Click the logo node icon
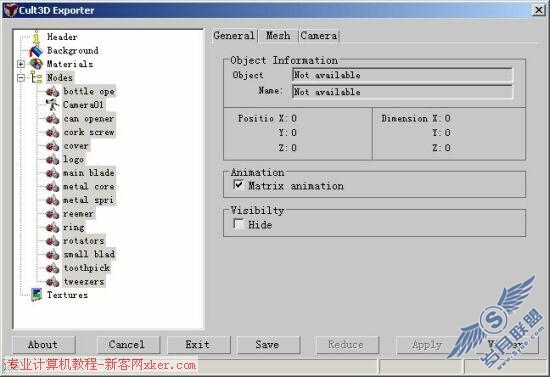The image size is (550, 377). point(52,160)
